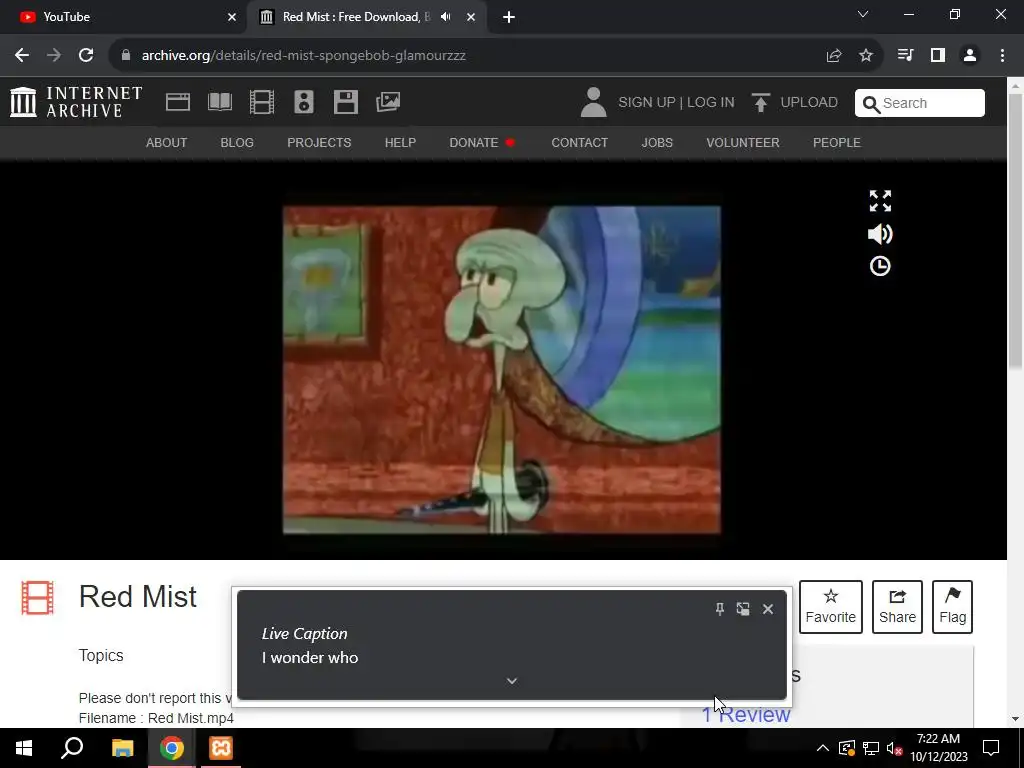Open the Software floppy disk icon
The width and height of the screenshot is (1024, 768).
click(x=345, y=102)
